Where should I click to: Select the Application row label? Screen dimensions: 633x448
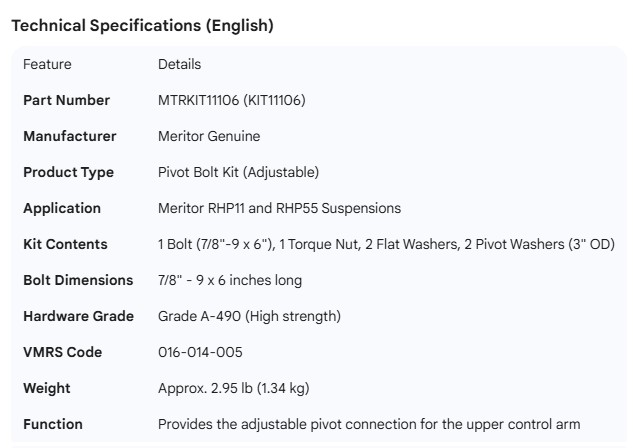[x=62, y=208]
